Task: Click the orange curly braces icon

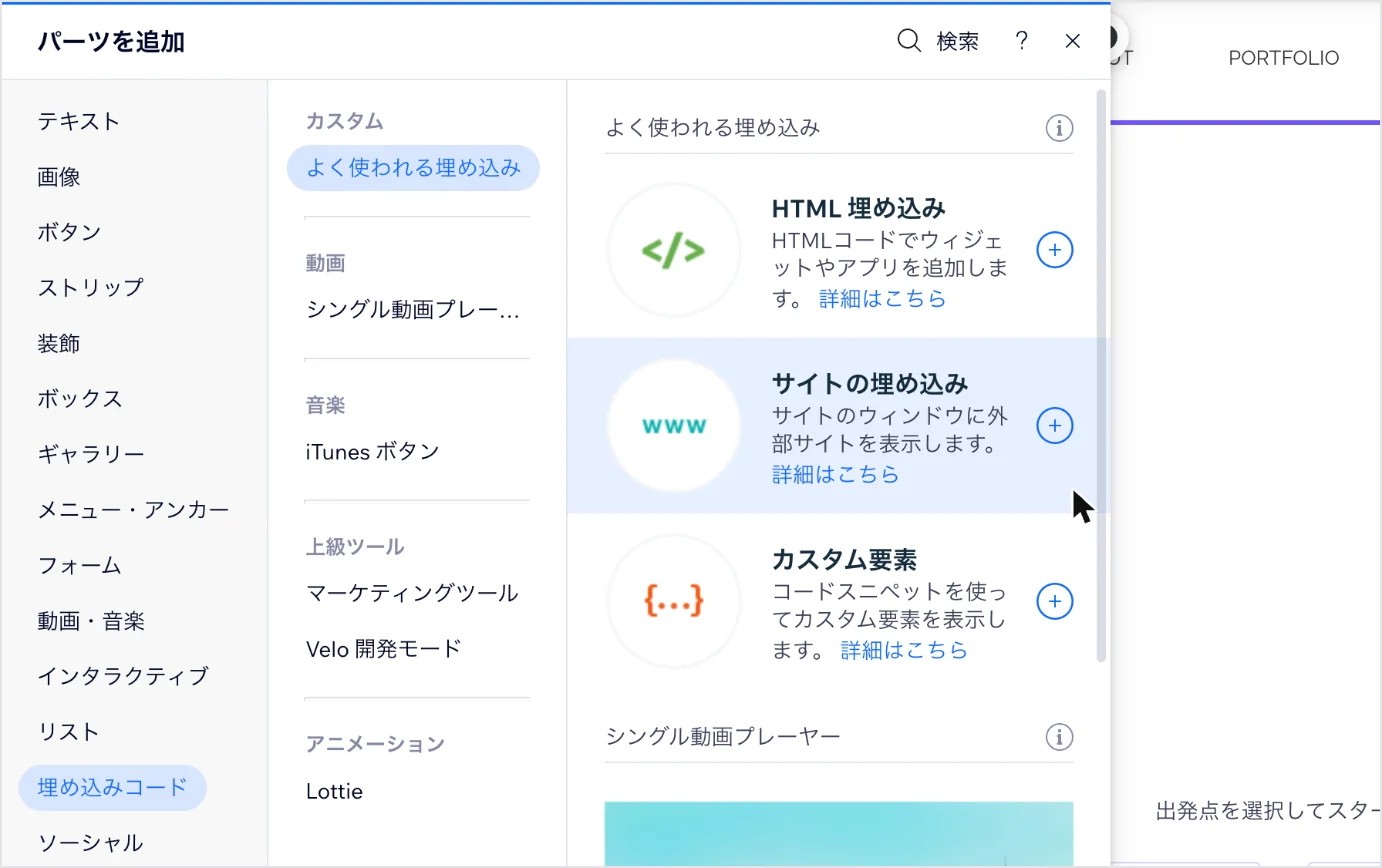Action: tap(674, 601)
